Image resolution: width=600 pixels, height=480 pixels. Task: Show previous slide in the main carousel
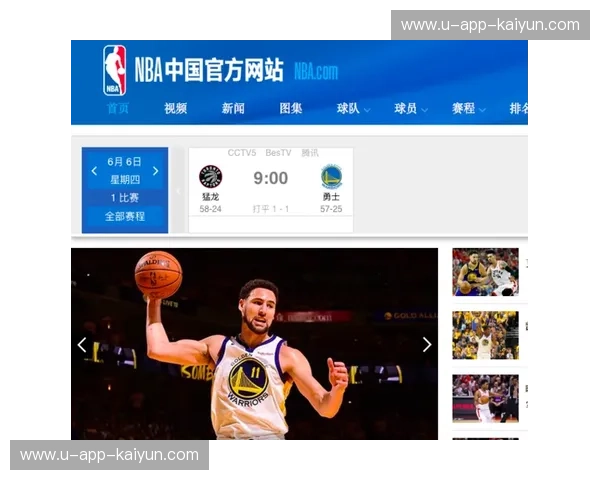[x=82, y=345]
